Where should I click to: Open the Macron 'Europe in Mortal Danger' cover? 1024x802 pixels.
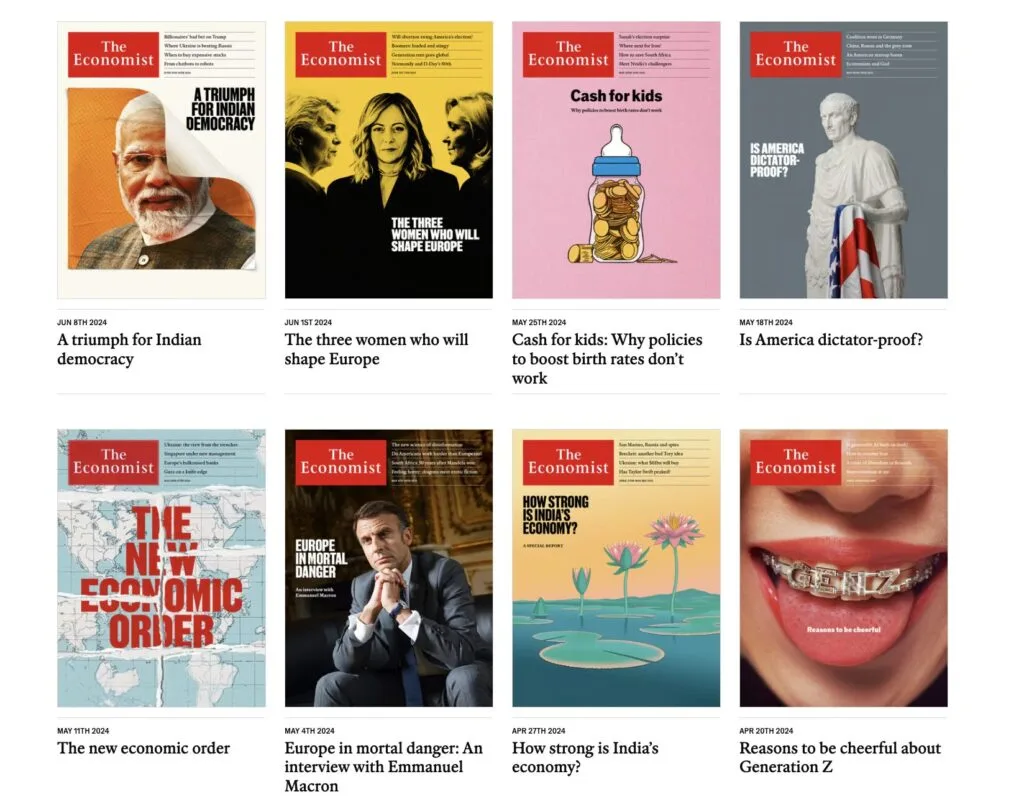[389, 568]
